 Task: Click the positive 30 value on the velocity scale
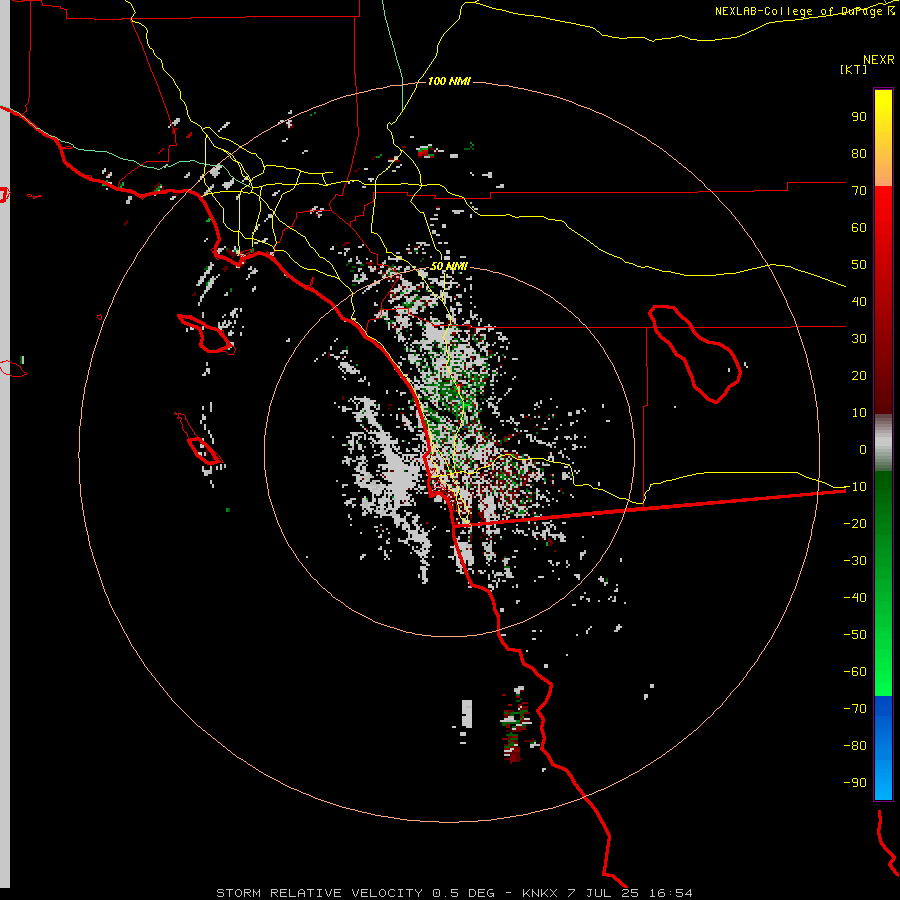click(859, 339)
